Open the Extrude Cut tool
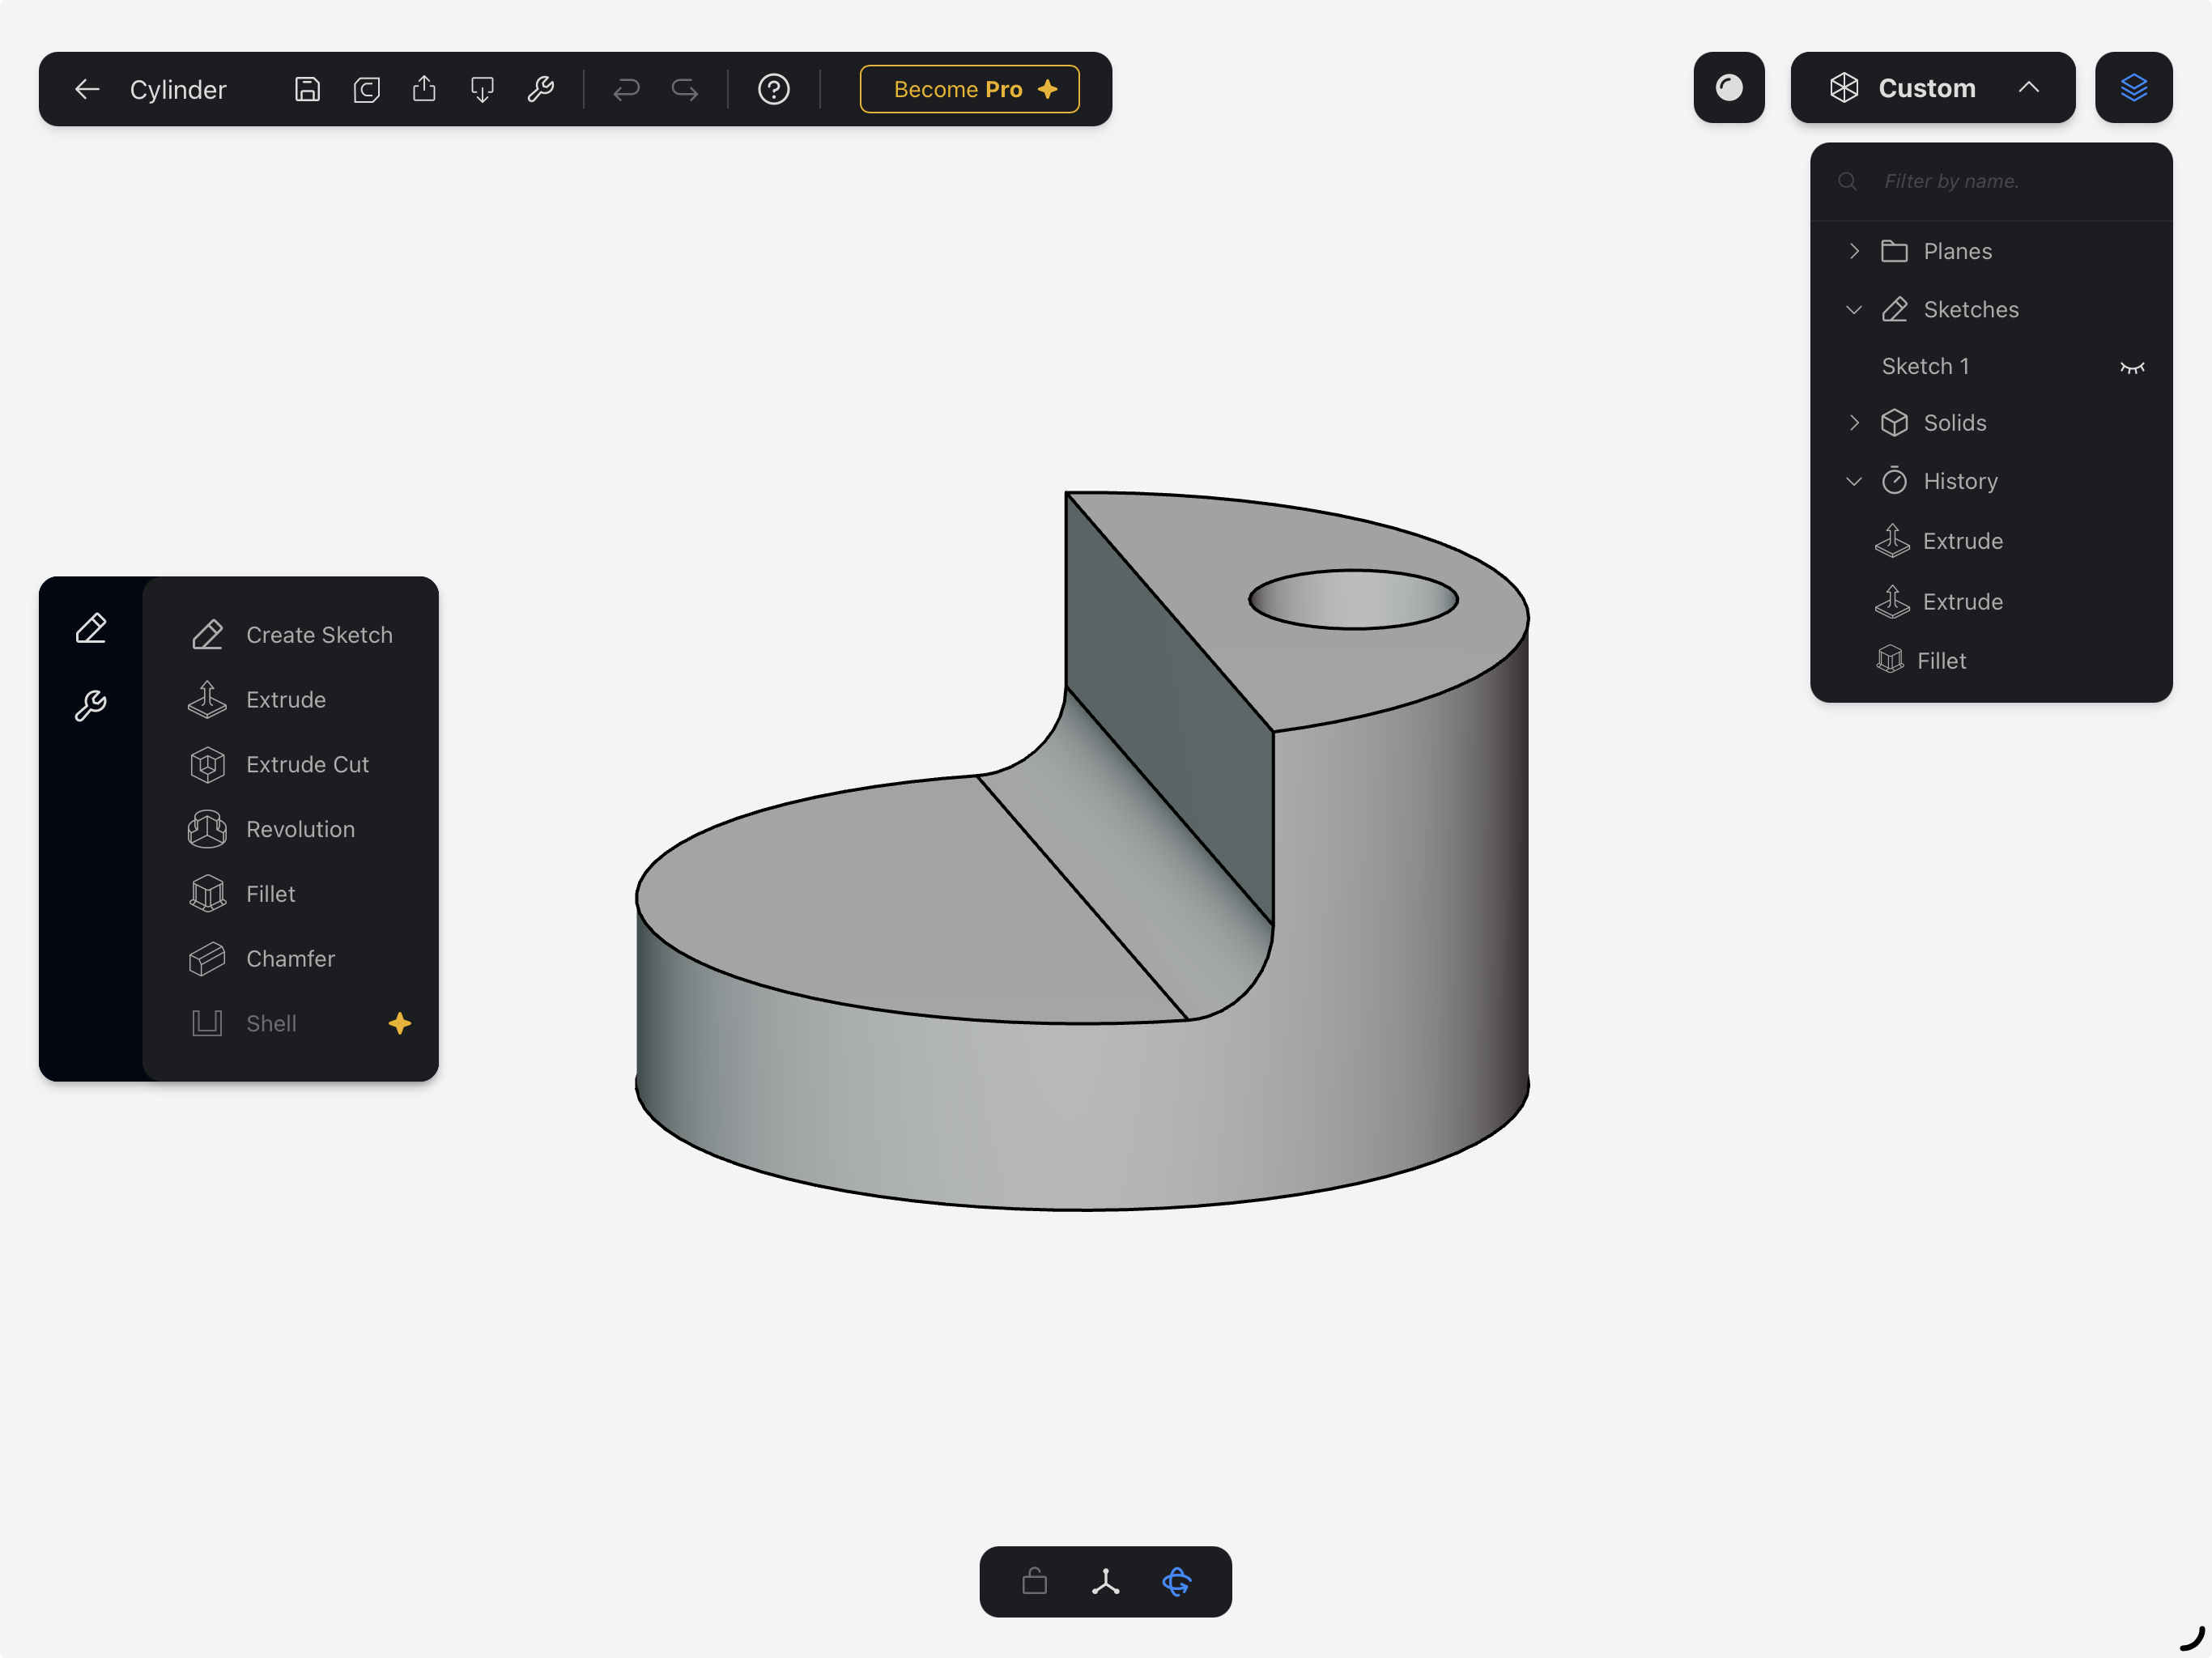The height and width of the screenshot is (1658, 2212). 306,764
